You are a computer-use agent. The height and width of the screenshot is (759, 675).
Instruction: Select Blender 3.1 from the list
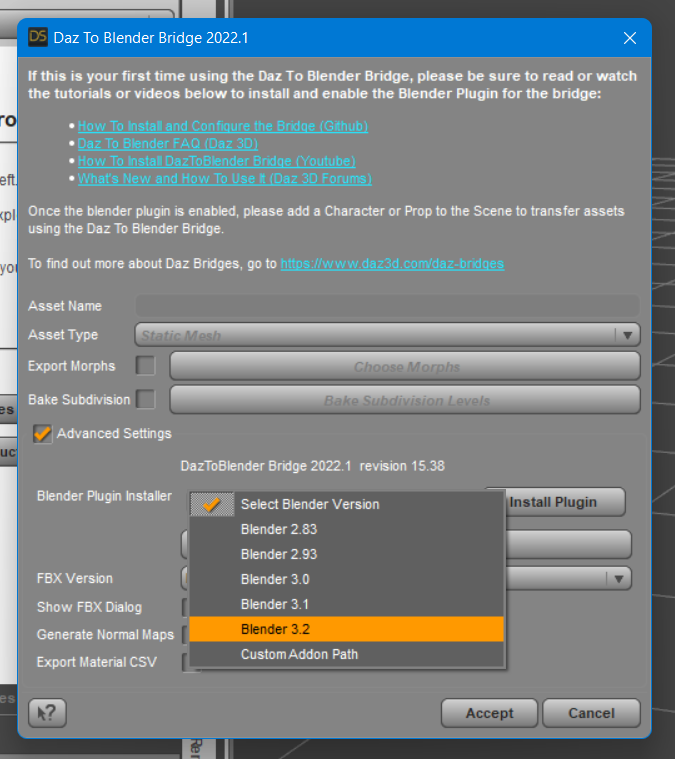(346, 605)
